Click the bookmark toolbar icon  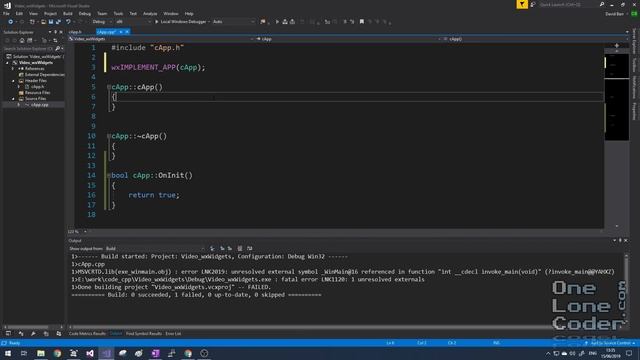(x=362, y=22)
